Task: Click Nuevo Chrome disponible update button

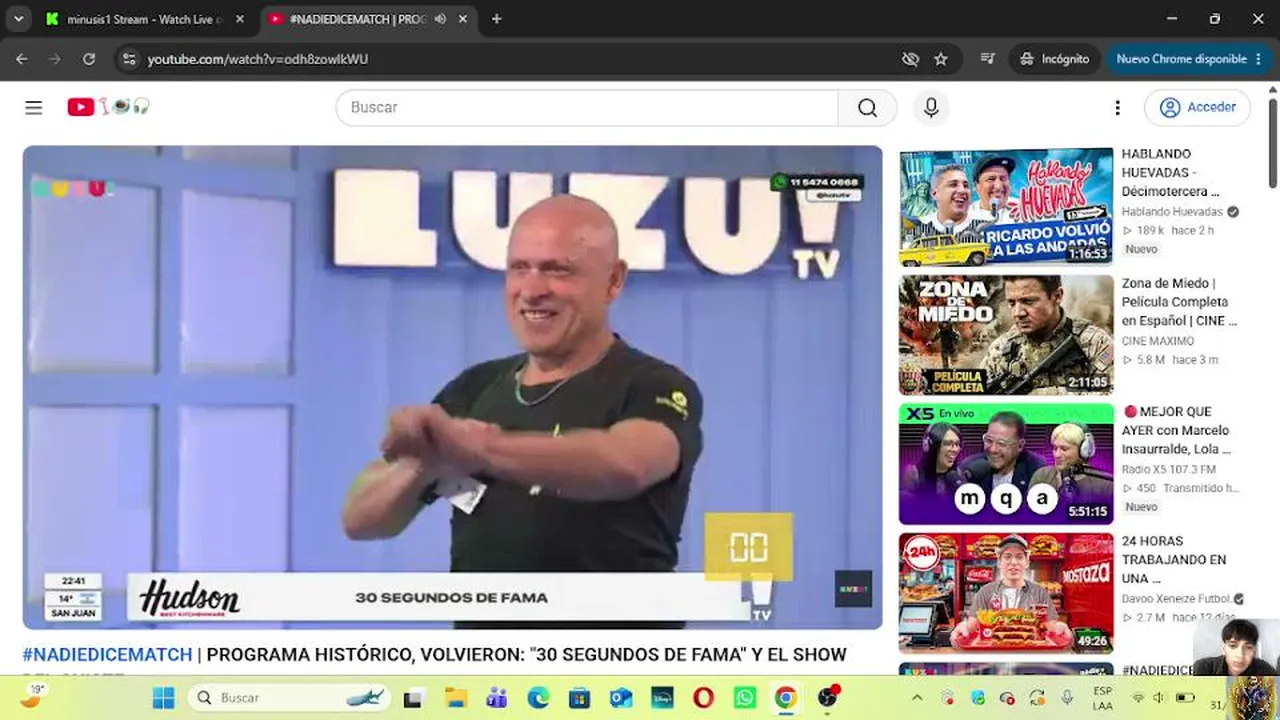Action: (1188, 59)
